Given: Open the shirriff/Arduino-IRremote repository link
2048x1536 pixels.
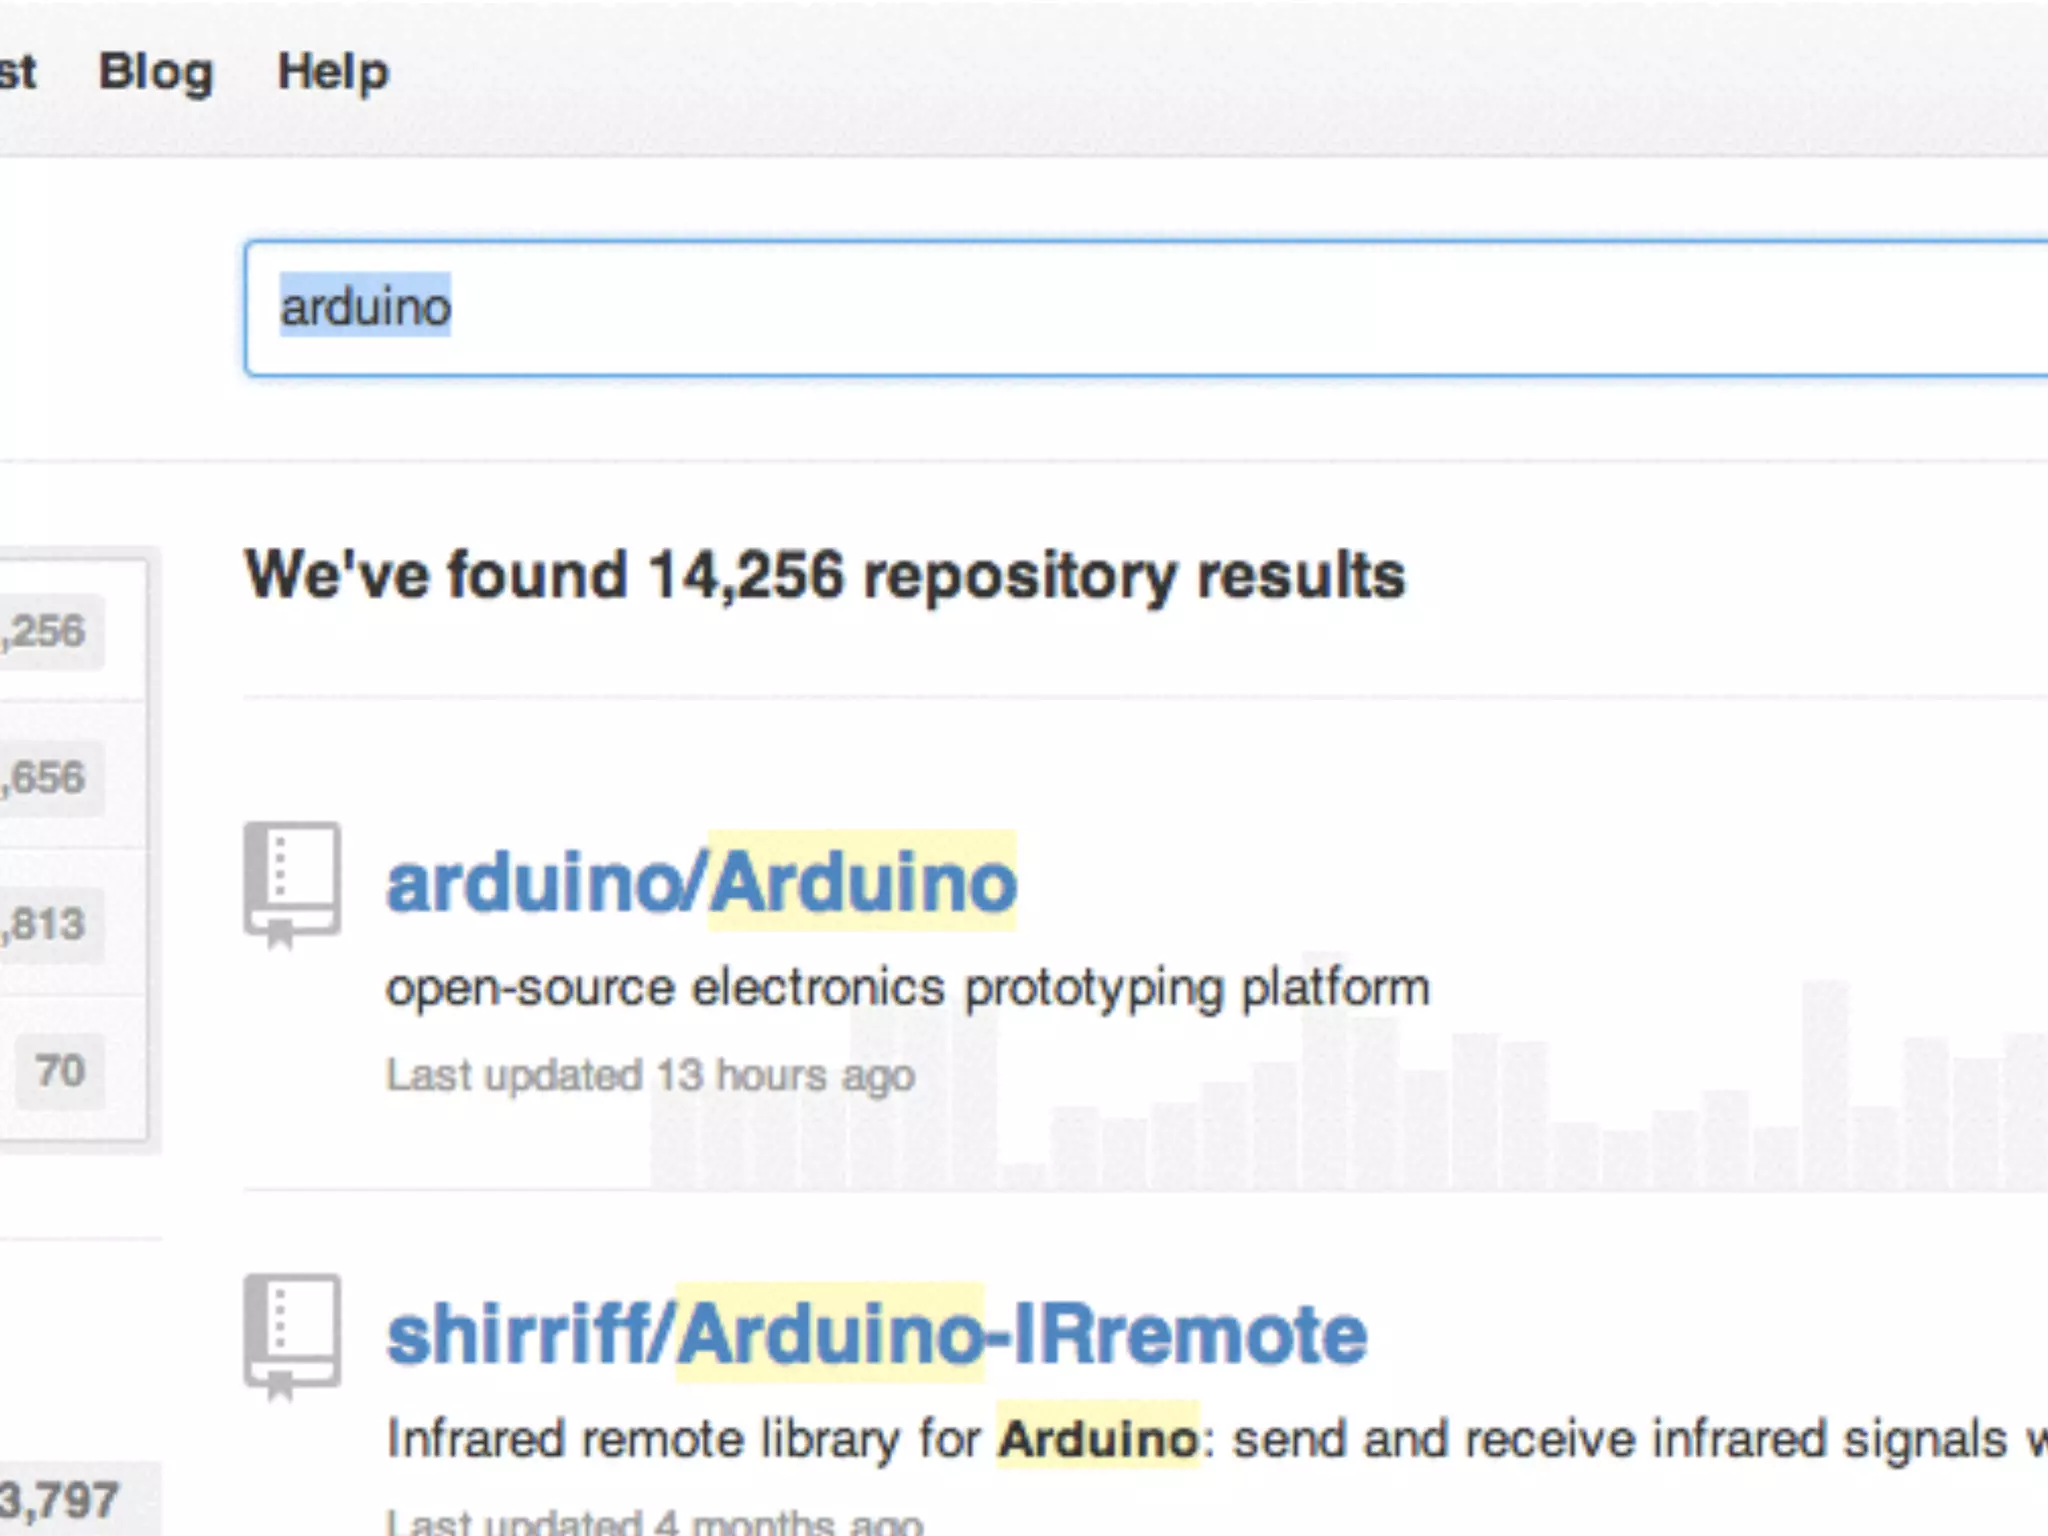Looking at the screenshot, I should [876, 1334].
